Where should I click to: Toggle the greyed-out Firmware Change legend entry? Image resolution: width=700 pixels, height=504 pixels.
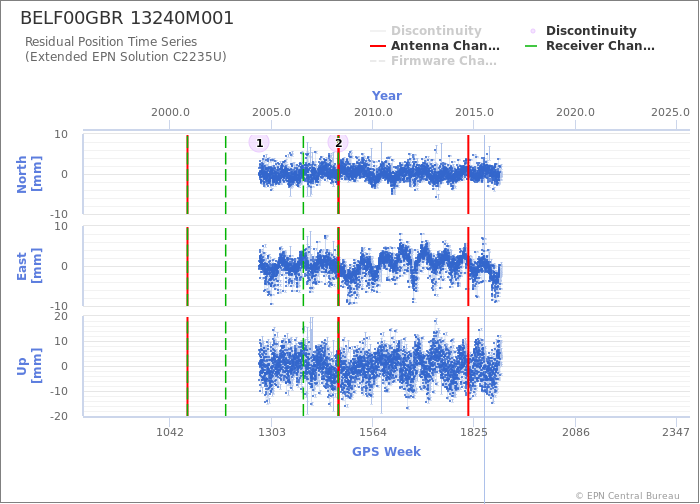[x=433, y=61]
